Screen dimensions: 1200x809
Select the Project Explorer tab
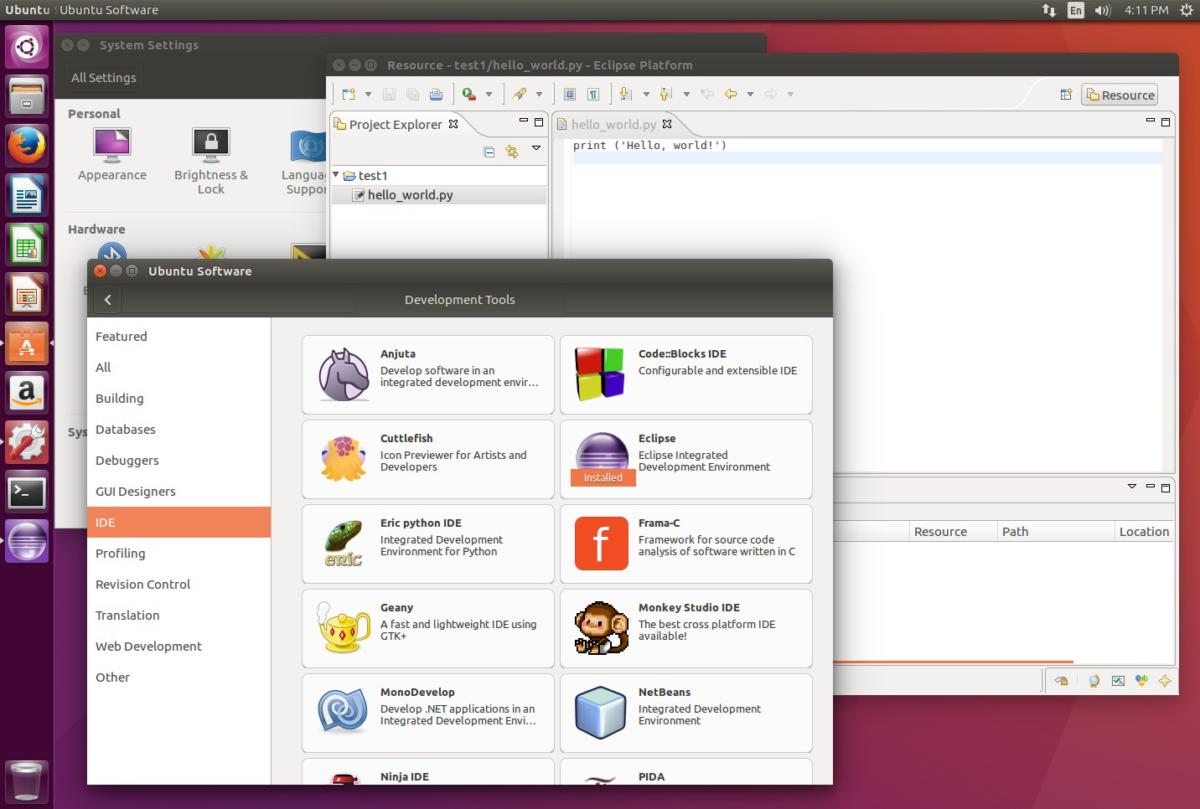pyautogui.click(x=396, y=124)
